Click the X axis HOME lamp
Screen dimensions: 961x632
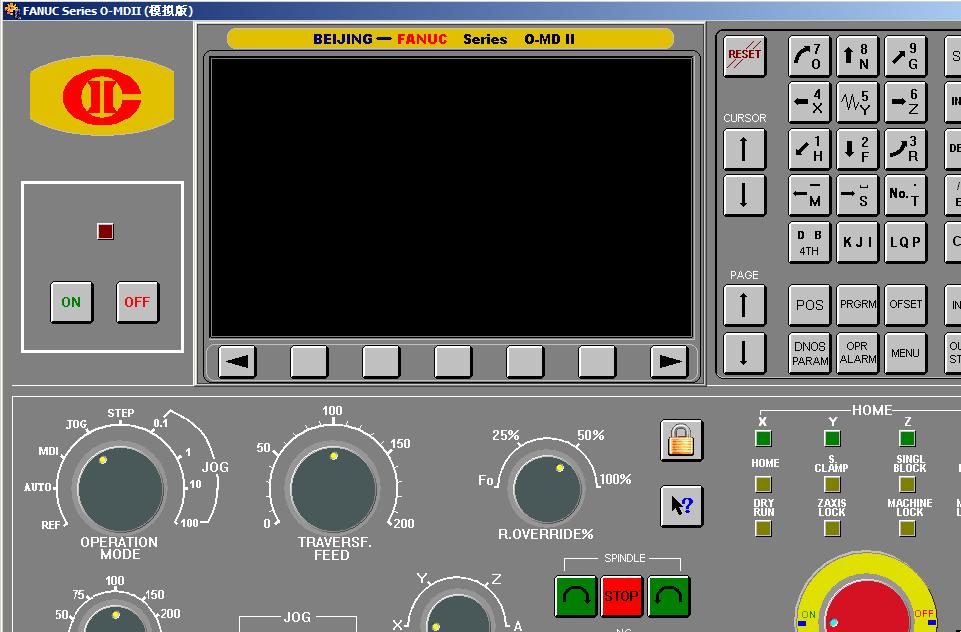(x=763, y=438)
